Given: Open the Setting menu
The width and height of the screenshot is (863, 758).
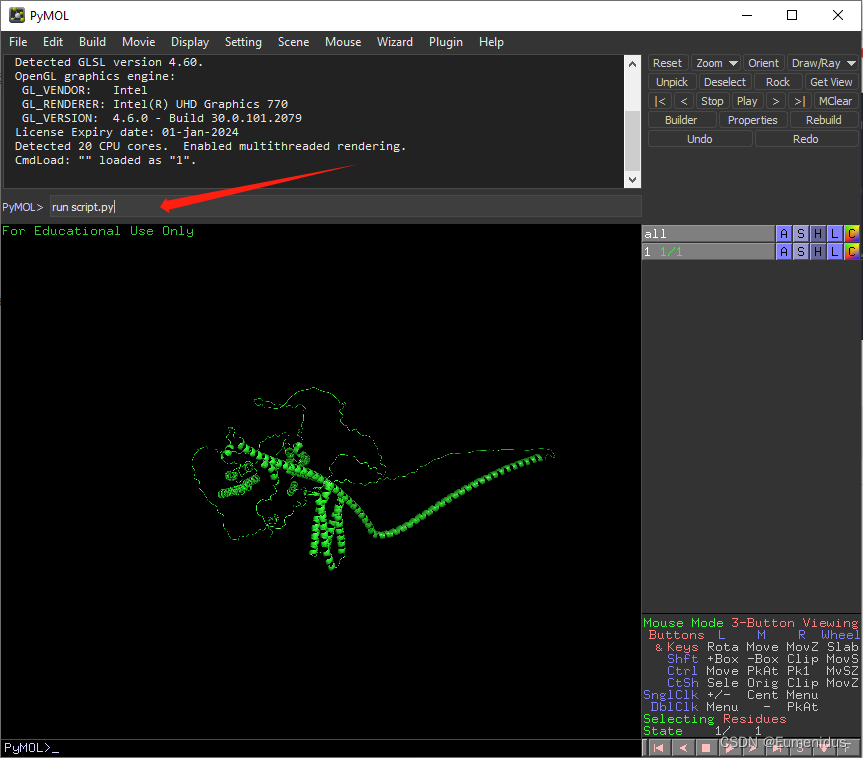Looking at the screenshot, I should (243, 42).
